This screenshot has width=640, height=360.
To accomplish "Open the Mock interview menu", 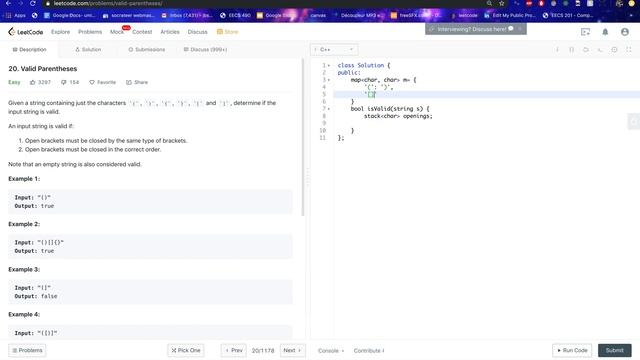I will (x=117, y=32).
